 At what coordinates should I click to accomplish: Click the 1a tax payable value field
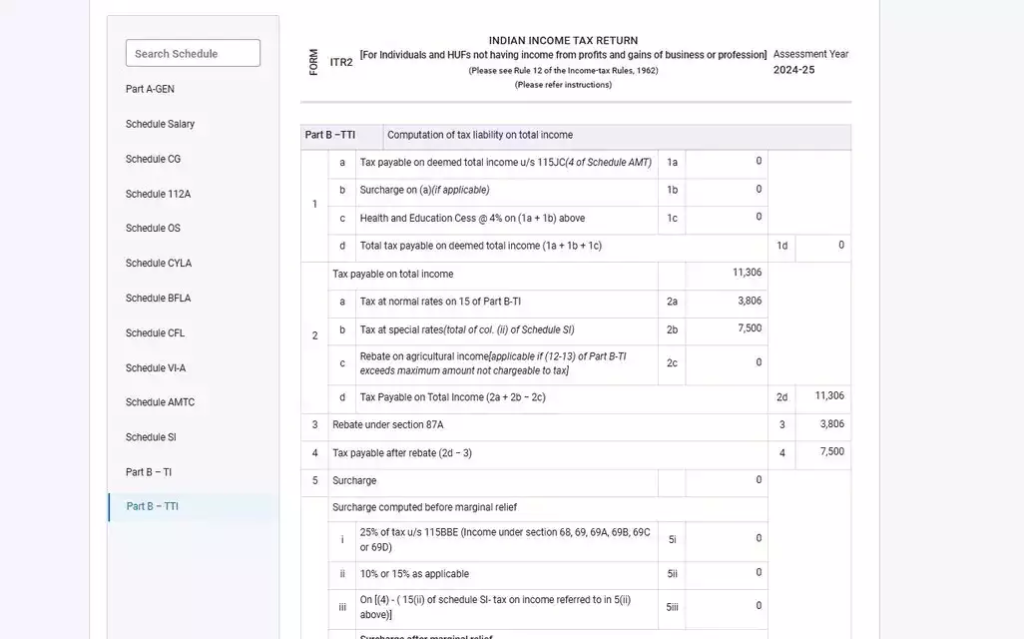click(x=726, y=162)
